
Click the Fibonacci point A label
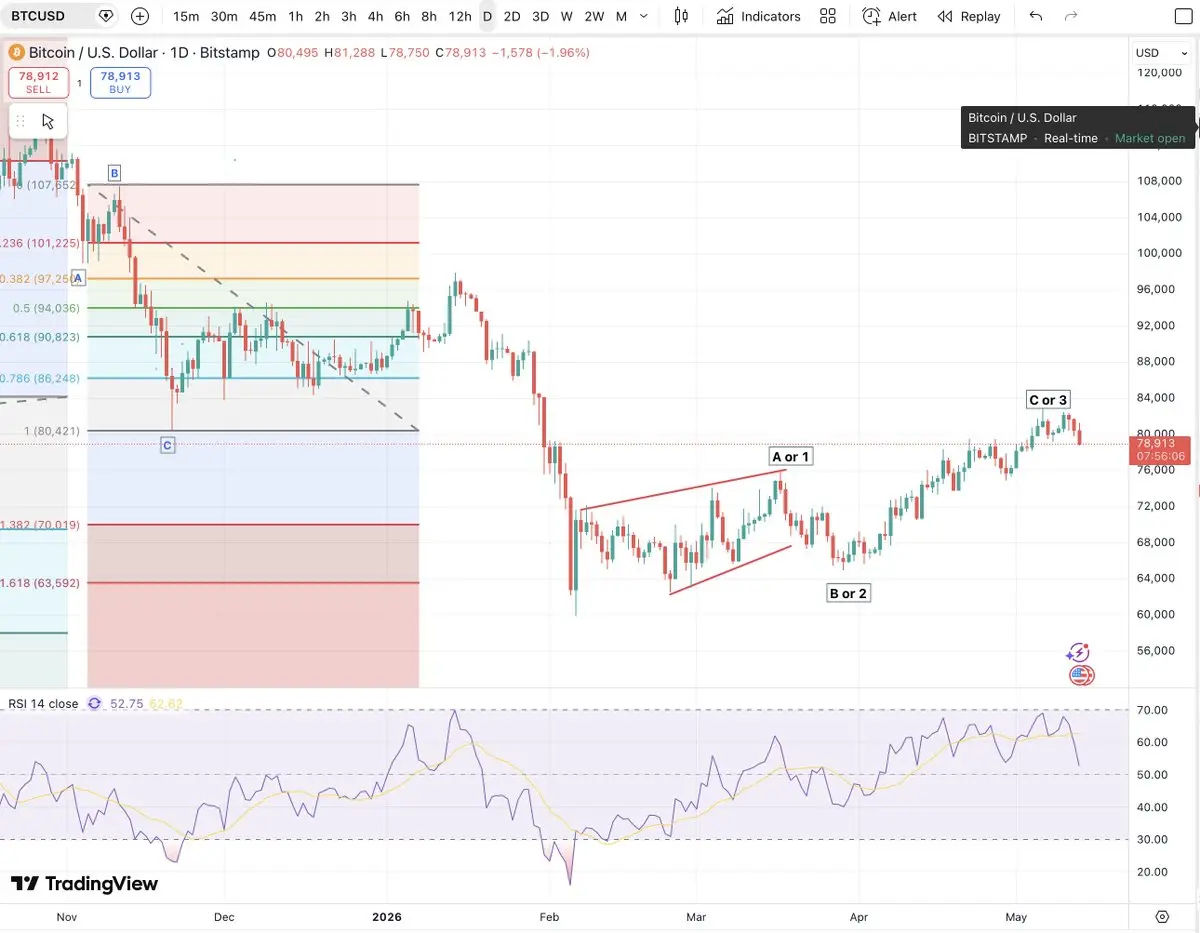coord(80,277)
